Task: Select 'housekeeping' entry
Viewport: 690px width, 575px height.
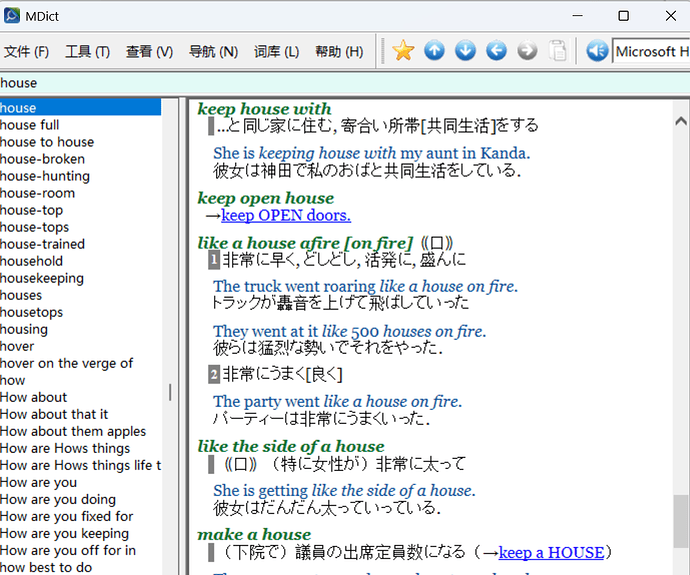Action: tap(80, 278)
